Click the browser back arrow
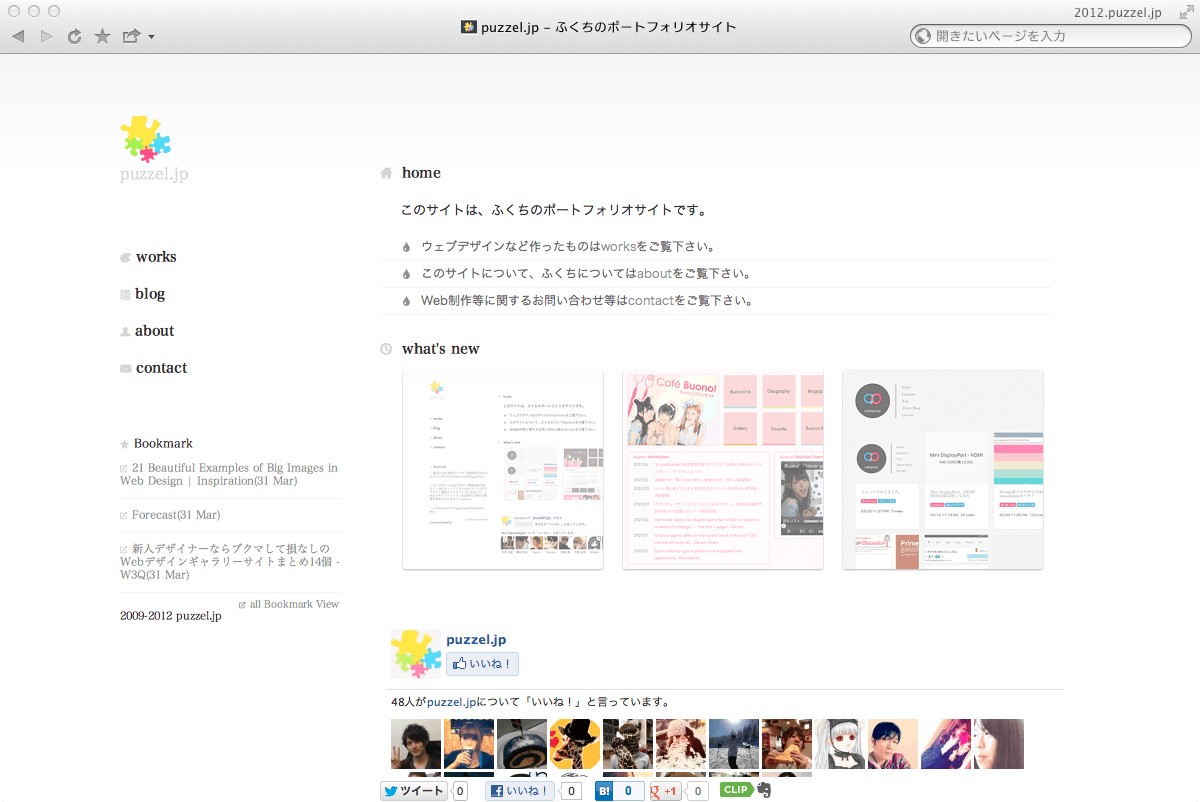This screenshot has width=1200, height=802. pyautogui.click(x=18, y=36)
